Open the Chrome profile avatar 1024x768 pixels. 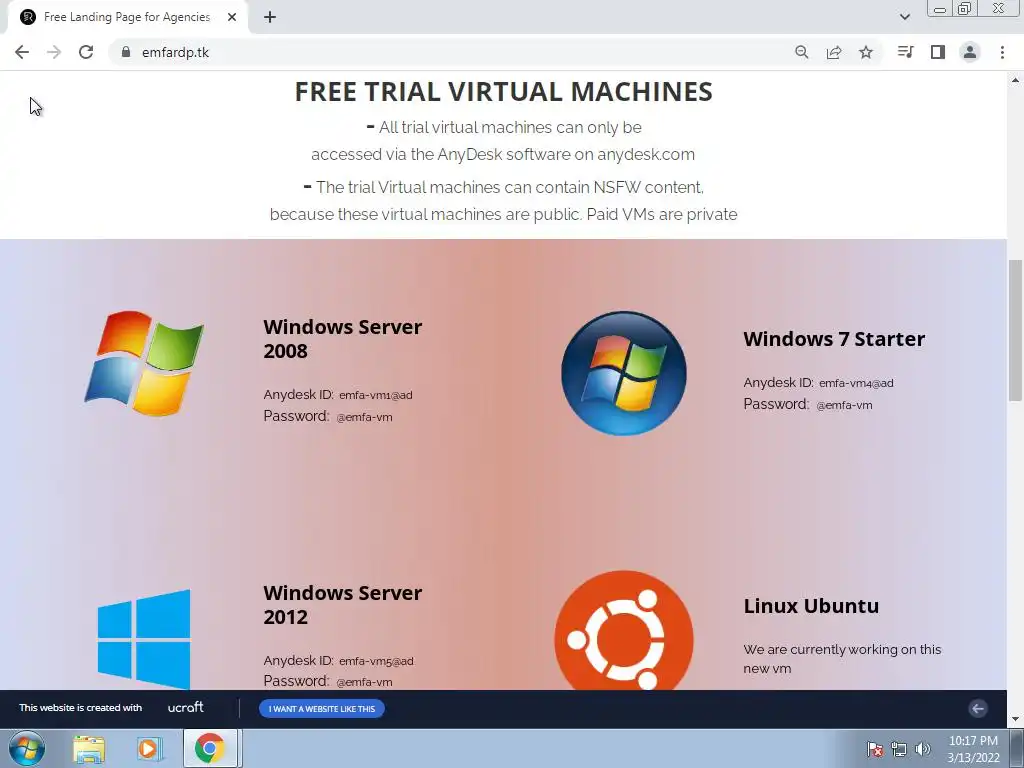point(970,52)
